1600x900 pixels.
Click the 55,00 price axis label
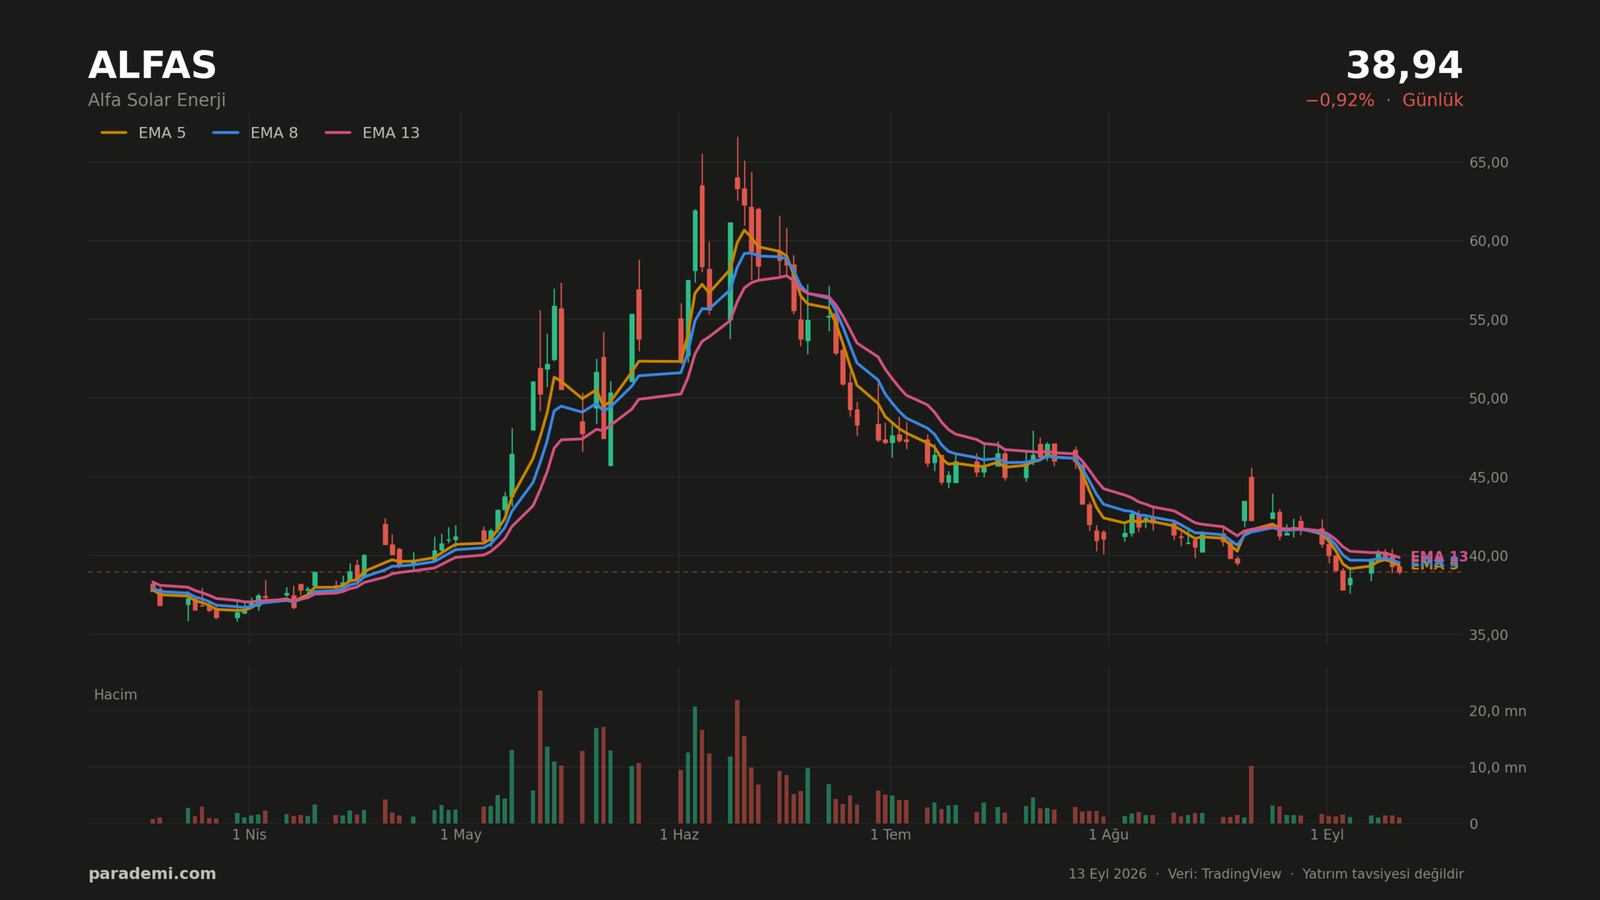[x=1488, y=320]
